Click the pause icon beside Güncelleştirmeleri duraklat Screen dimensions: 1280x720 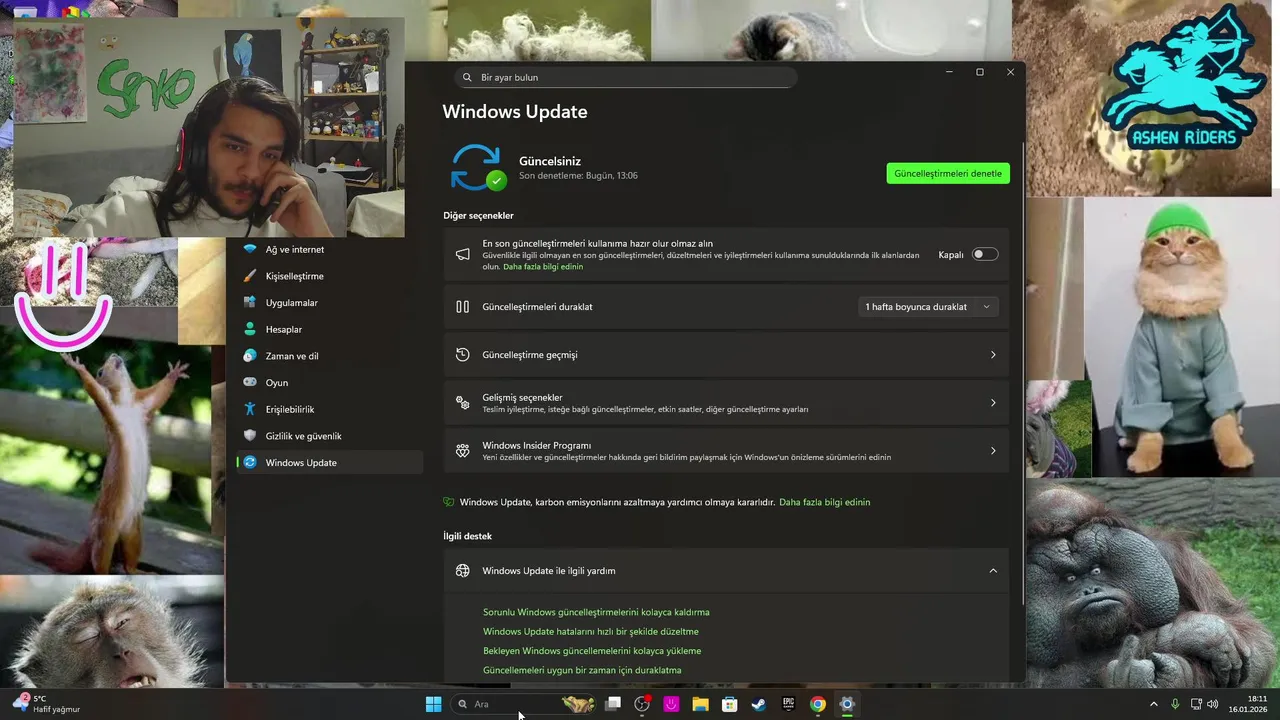point(462,307)
